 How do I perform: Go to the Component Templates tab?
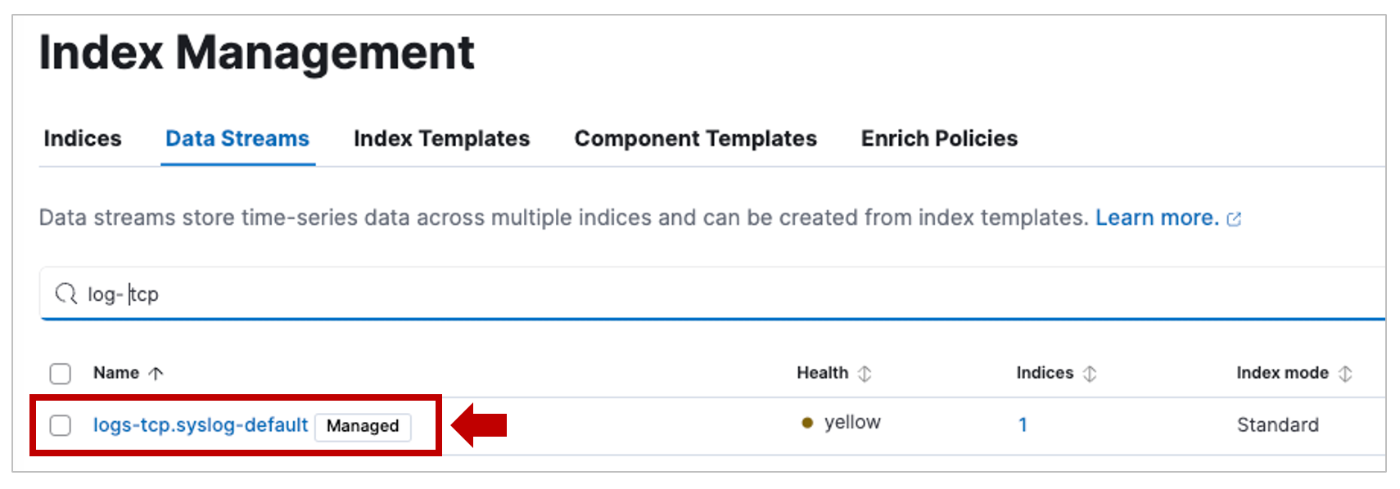tap(695, 139)
